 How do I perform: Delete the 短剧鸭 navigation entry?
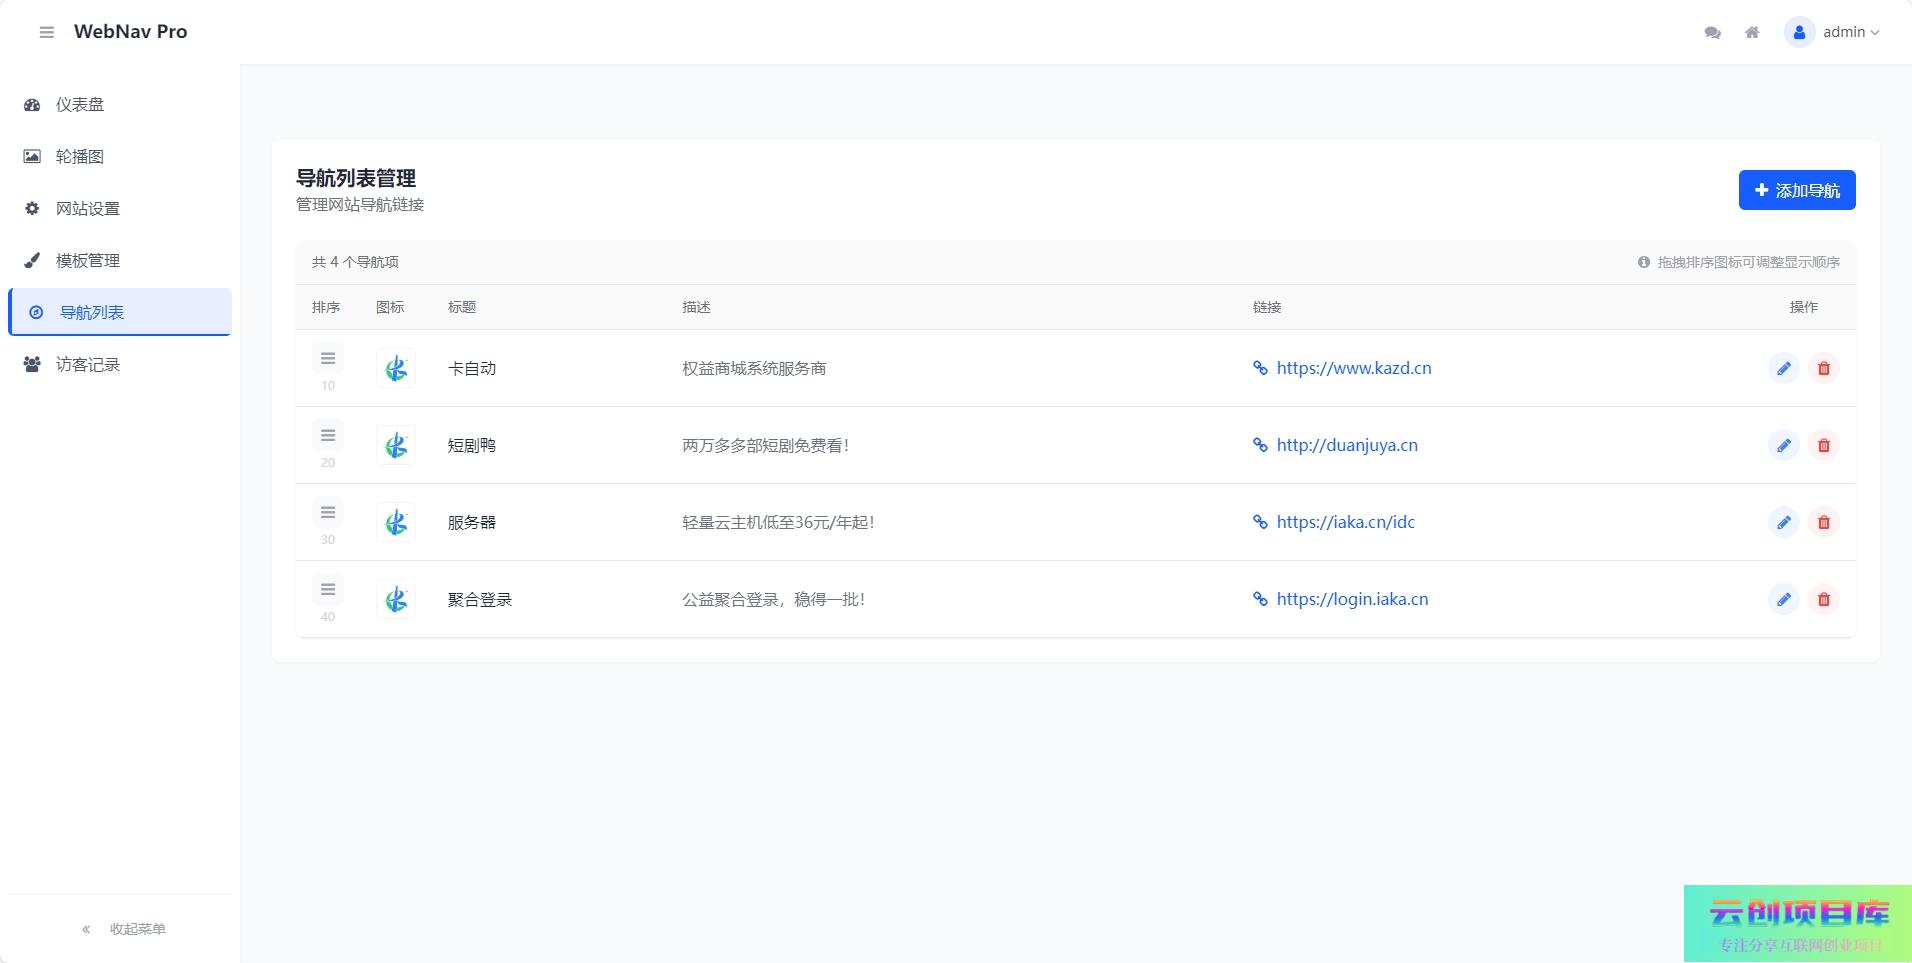(1823, 445)
